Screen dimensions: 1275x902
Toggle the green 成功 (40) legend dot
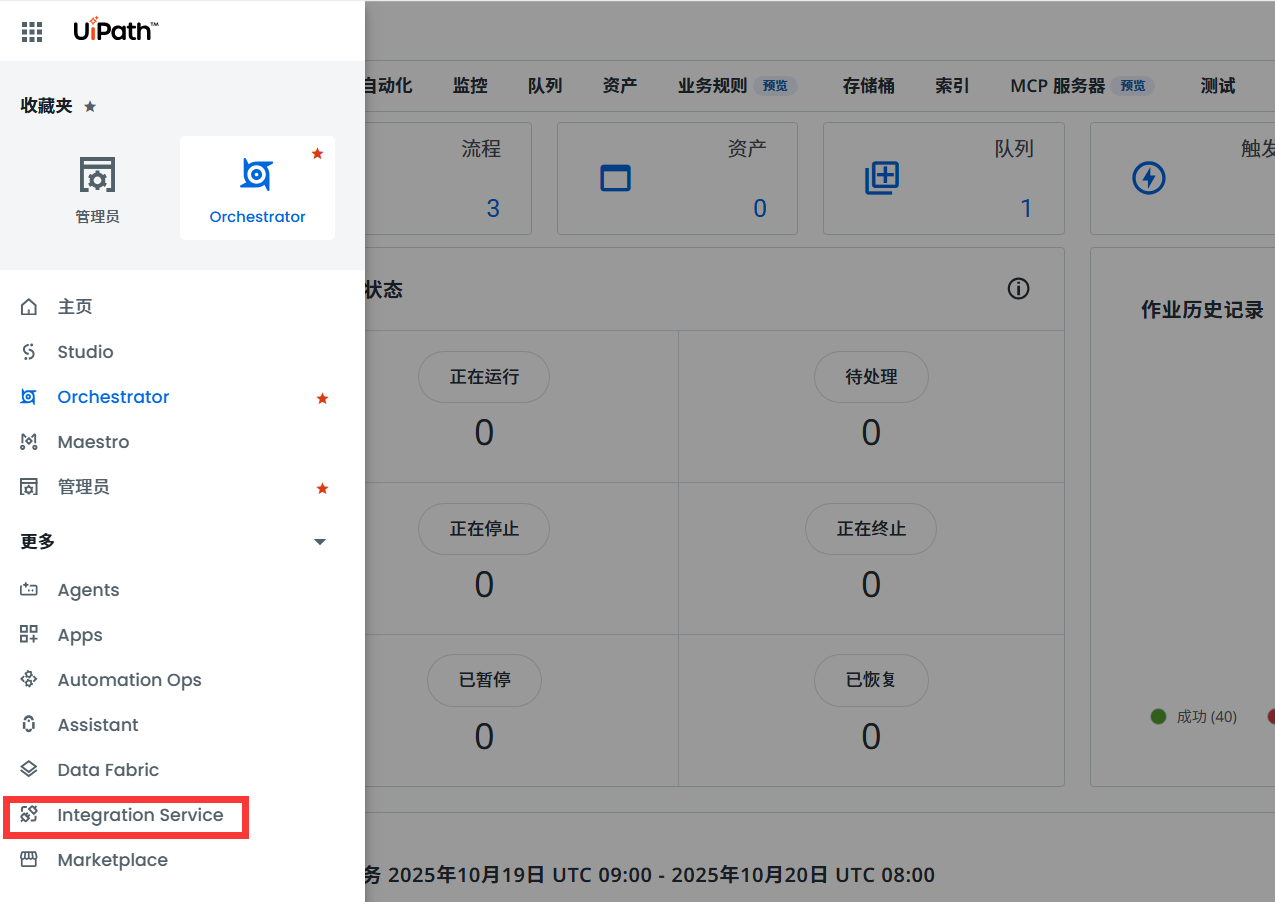1159,716
